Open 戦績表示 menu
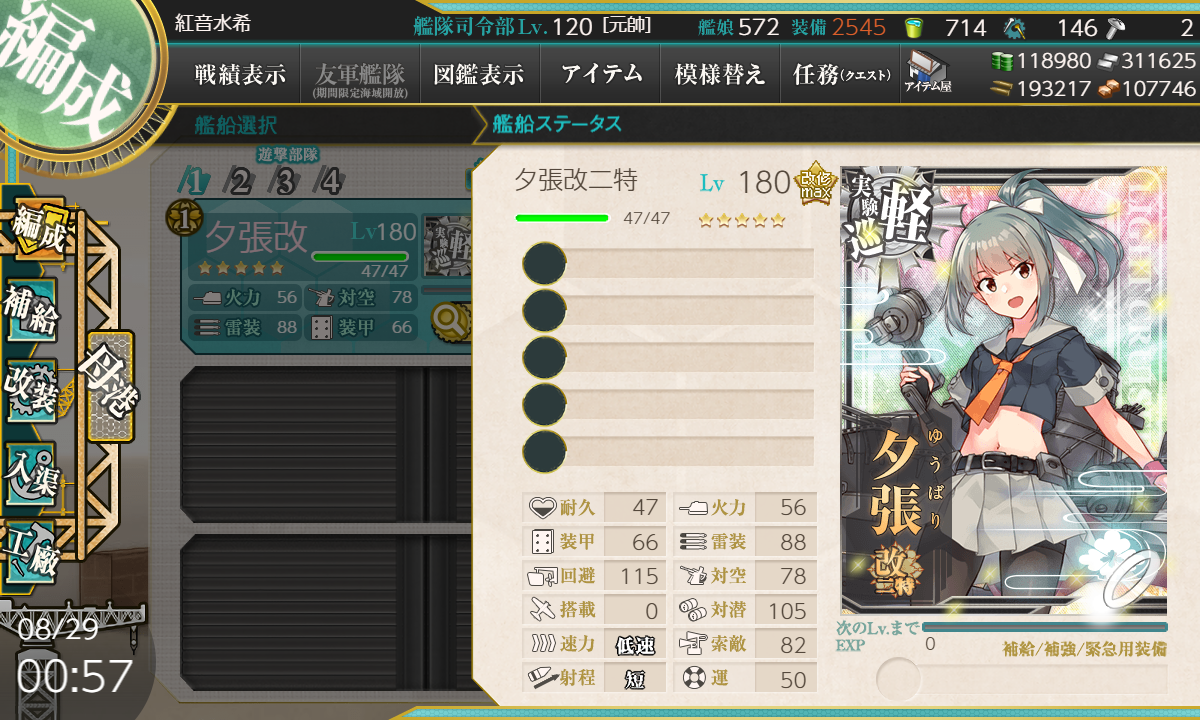Viewport: 1200px width, 720px height. point(240,74)
